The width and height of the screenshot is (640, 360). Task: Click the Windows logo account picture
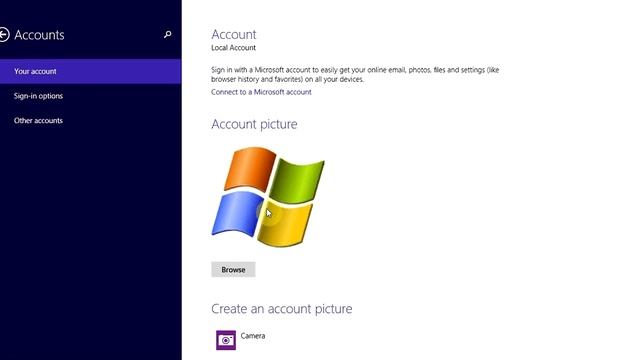(x=268, y=197)
